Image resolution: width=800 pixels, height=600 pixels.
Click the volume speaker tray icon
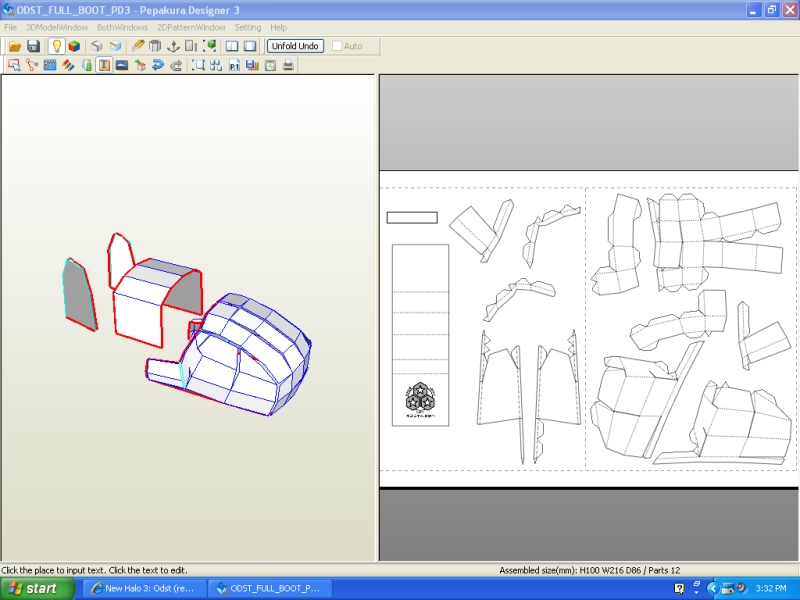tap(742, 588)
